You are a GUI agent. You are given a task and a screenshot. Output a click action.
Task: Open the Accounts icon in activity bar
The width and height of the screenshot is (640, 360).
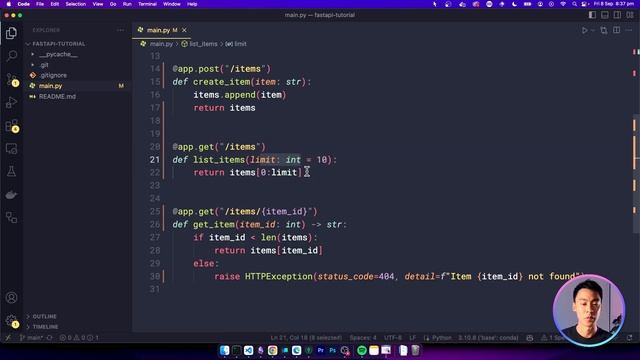pyautogui.click(x=11, y=298)
